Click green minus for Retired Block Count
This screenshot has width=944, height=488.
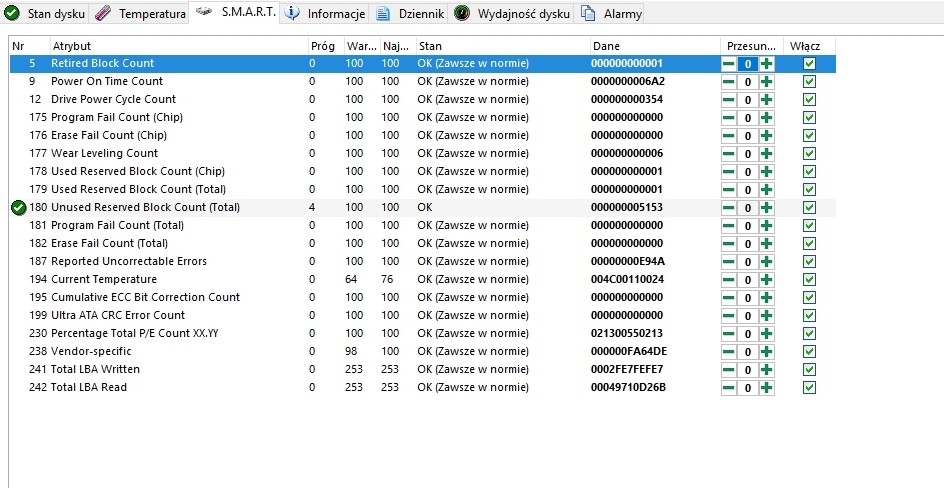pyautogui.click(x=728, y=64)
